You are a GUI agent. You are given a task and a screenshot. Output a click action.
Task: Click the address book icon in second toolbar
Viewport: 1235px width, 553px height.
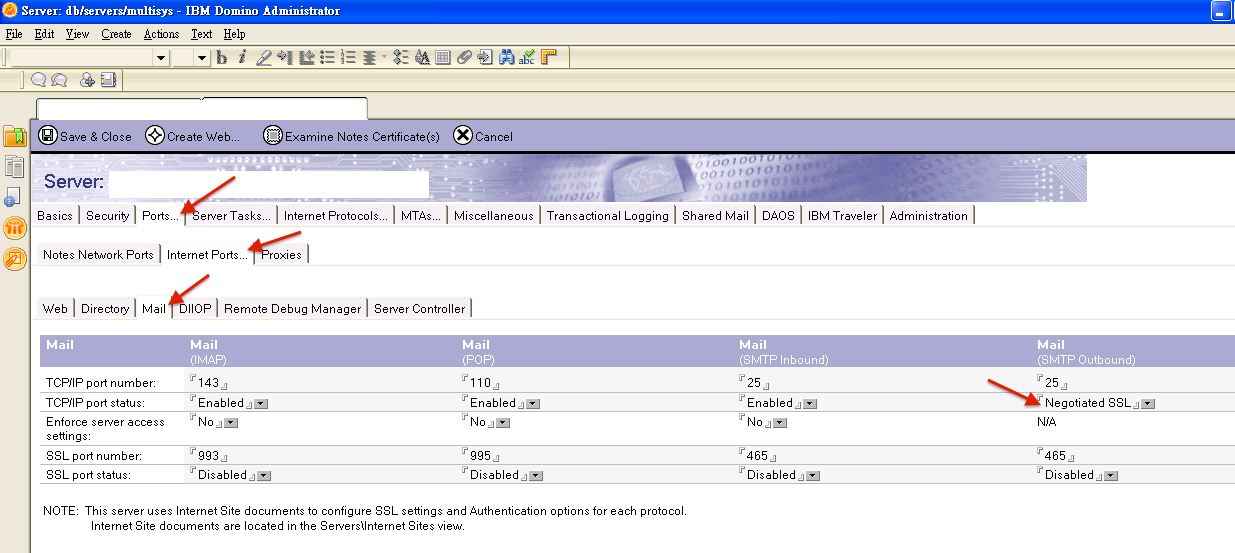(108, 80)
